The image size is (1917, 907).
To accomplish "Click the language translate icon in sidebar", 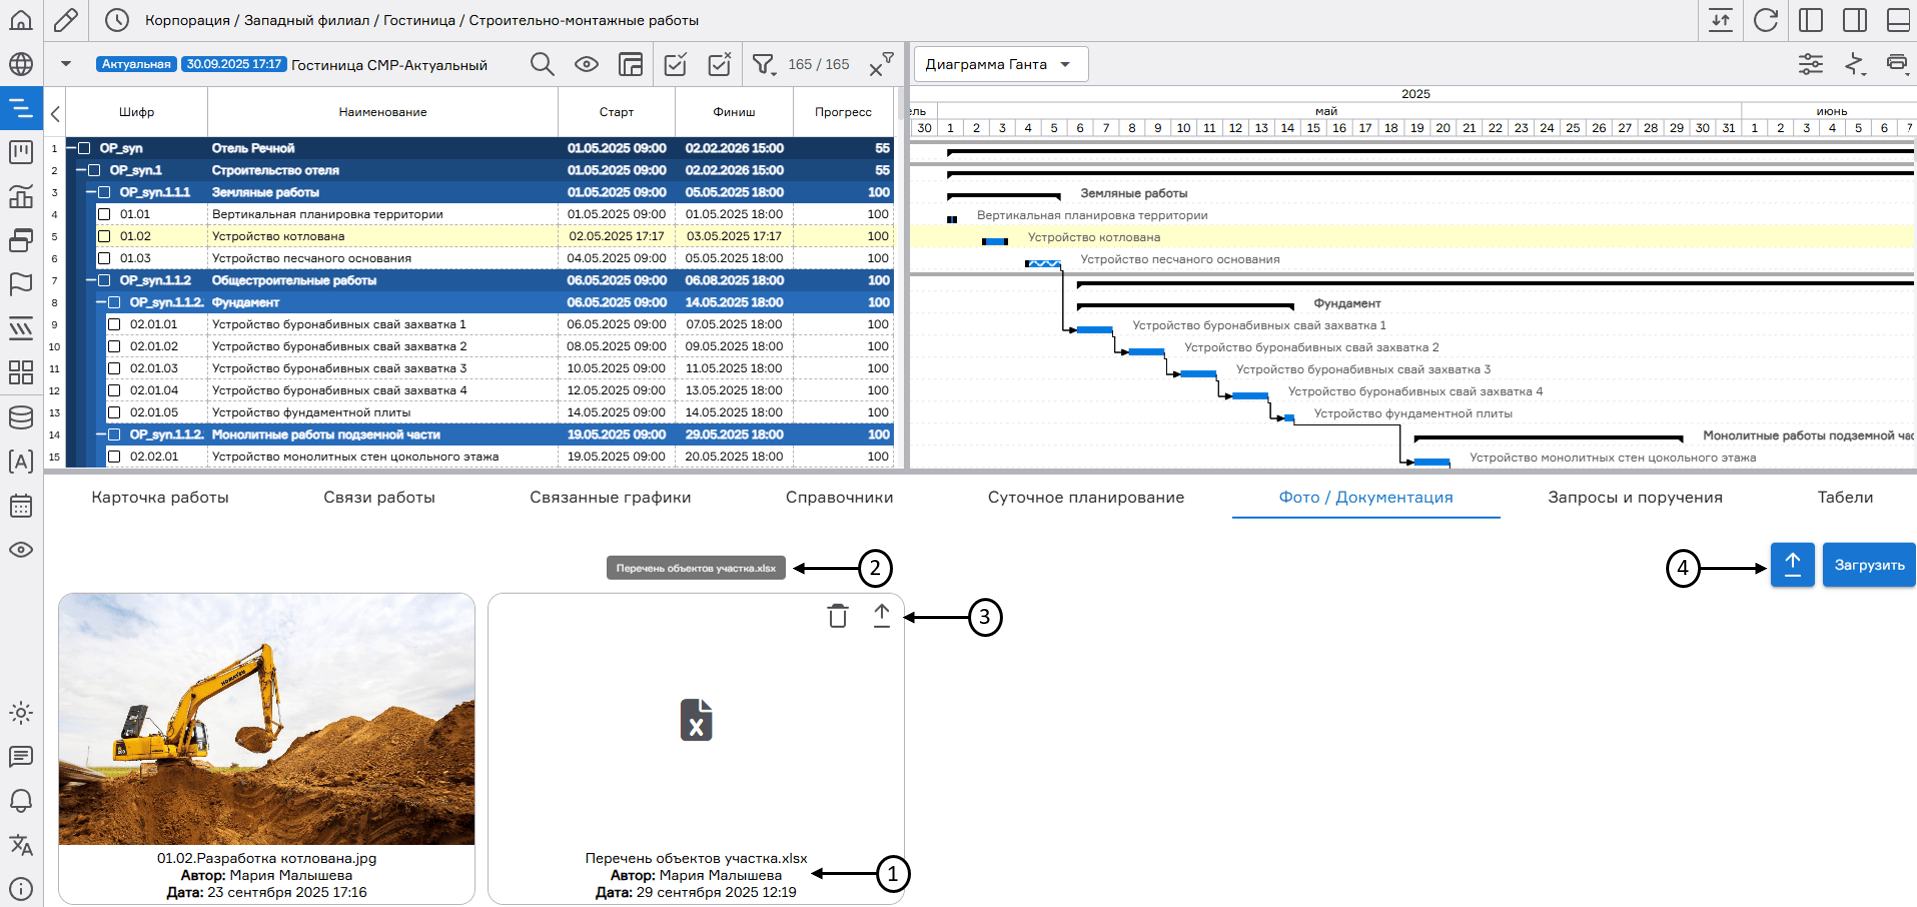I will [21, 845].
